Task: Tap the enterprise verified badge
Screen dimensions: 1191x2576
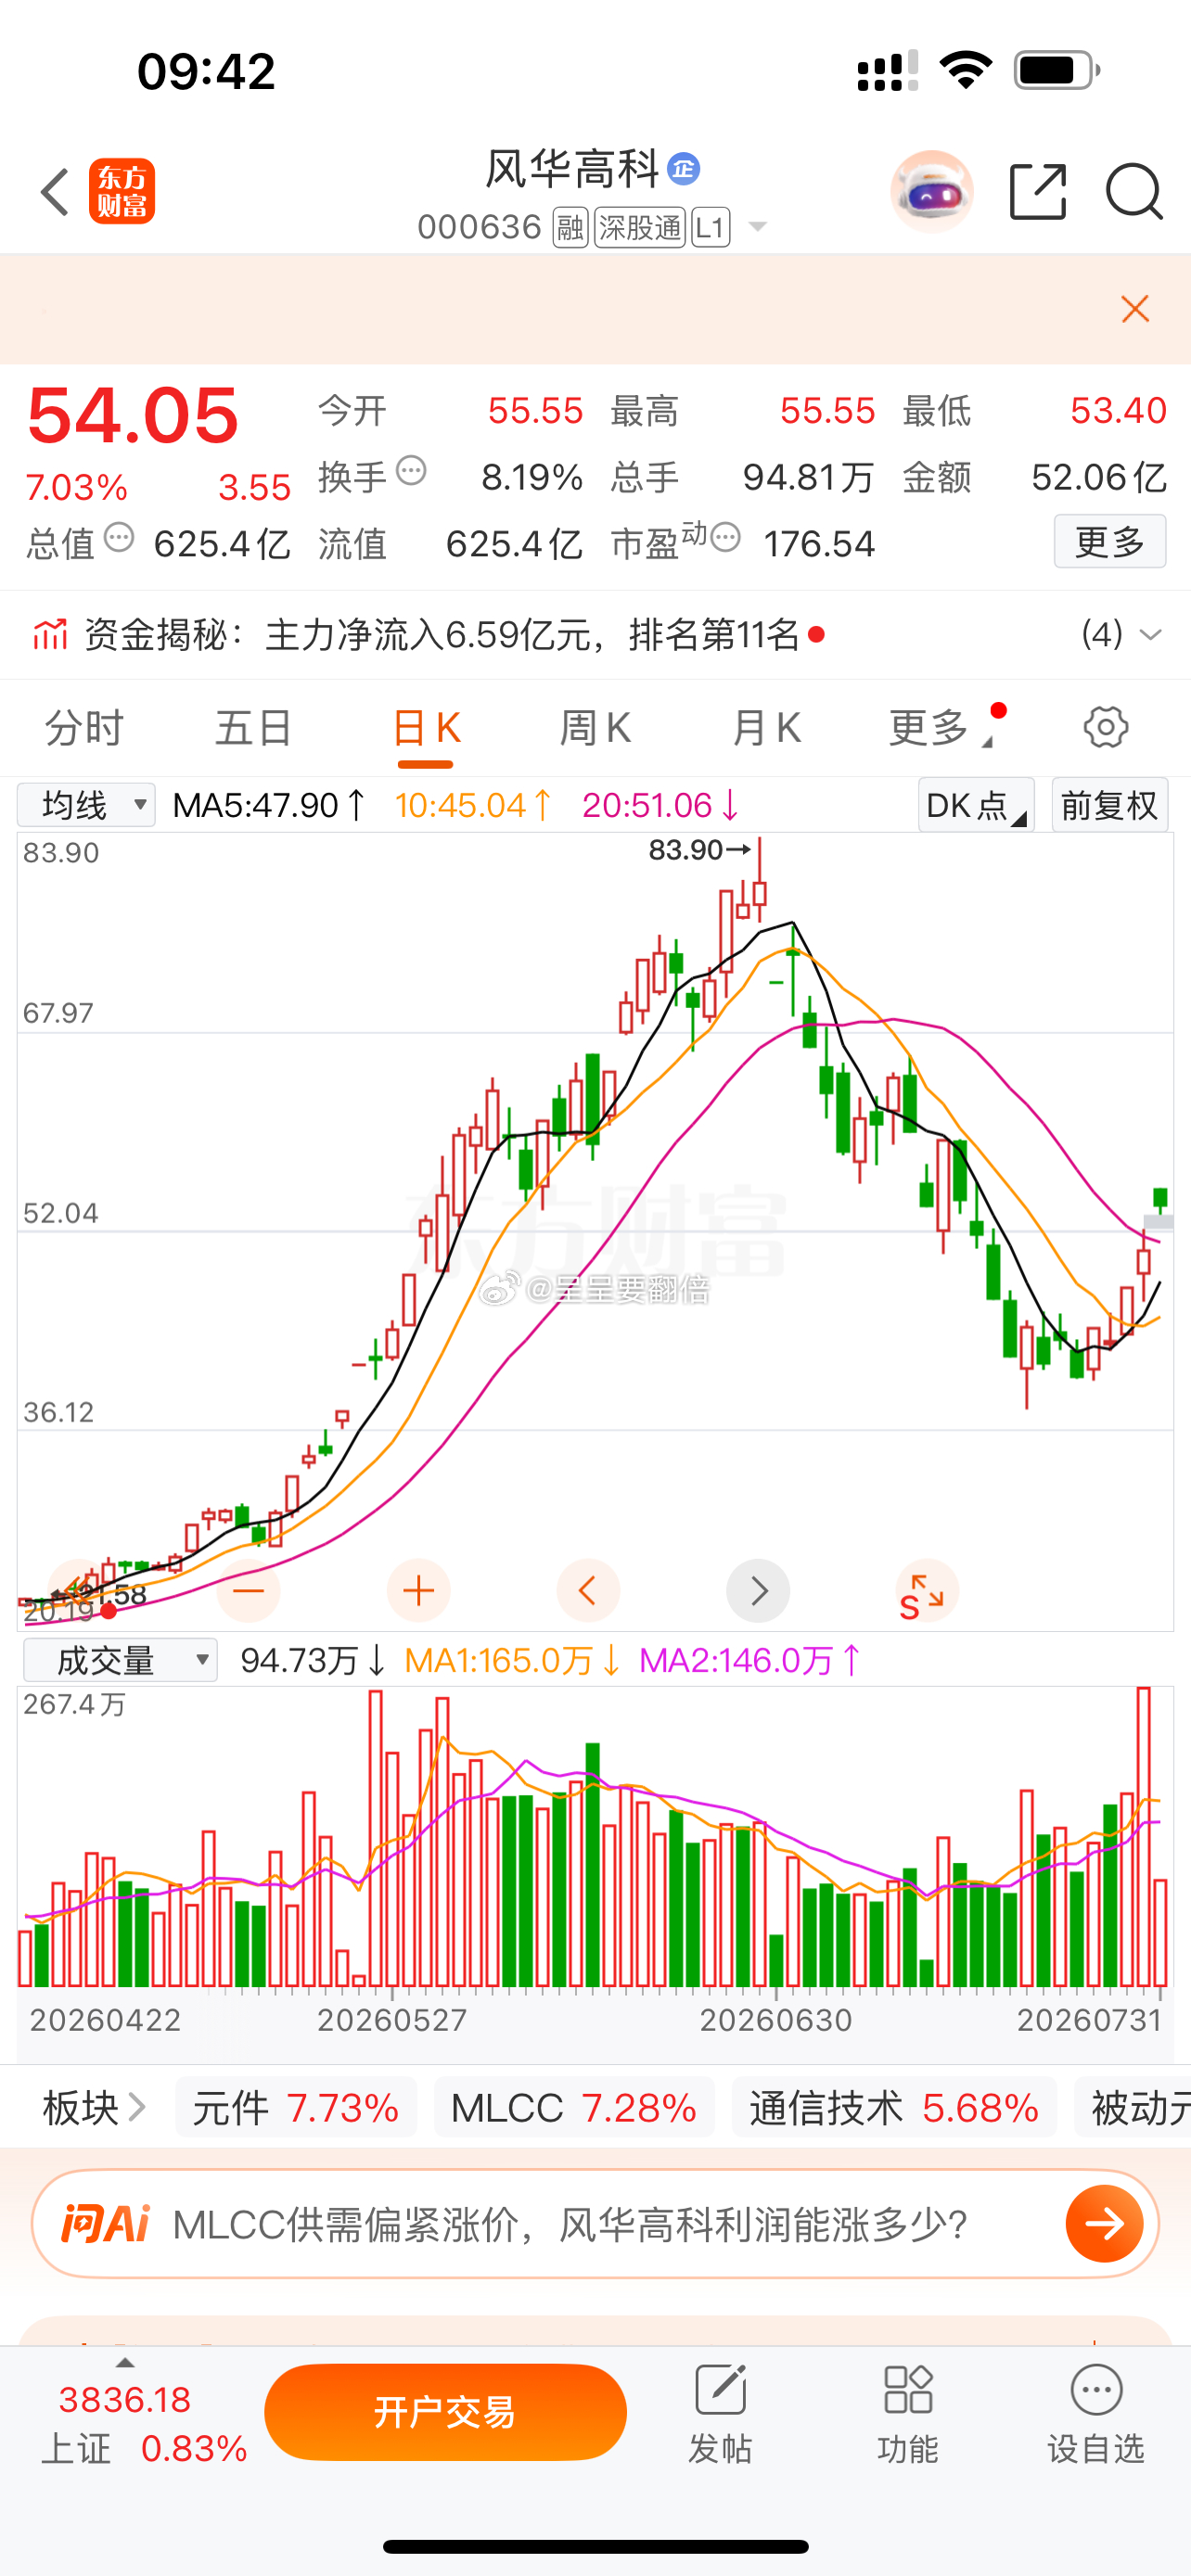Action: coord(684,169)
